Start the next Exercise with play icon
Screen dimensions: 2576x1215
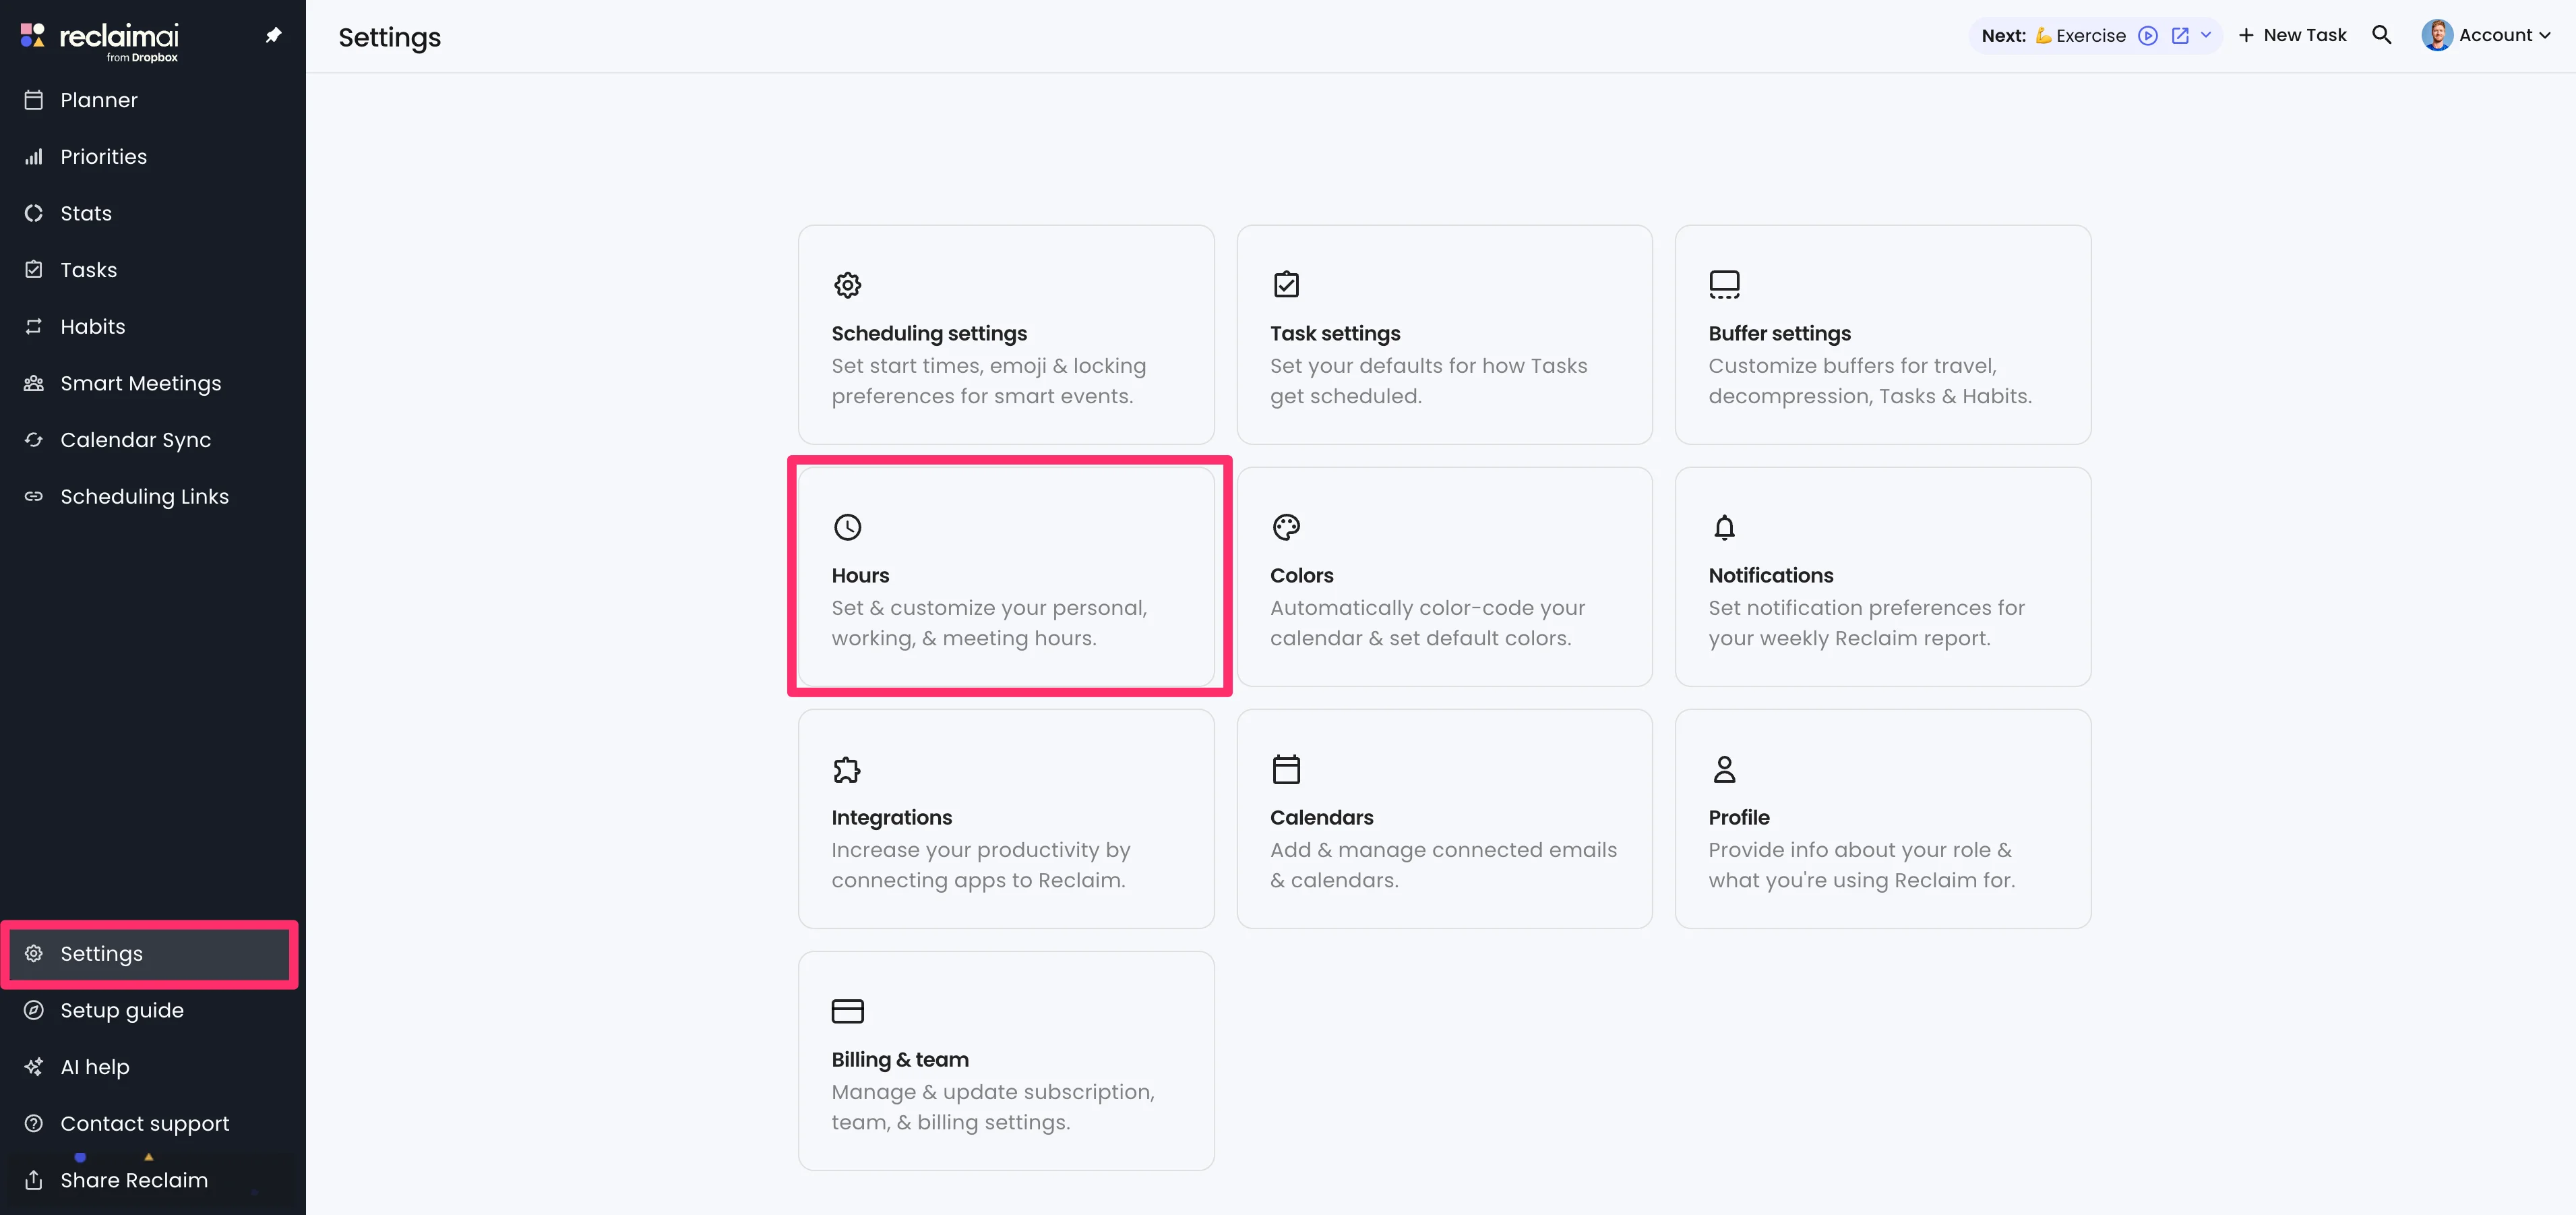(x=2147, y=36)
